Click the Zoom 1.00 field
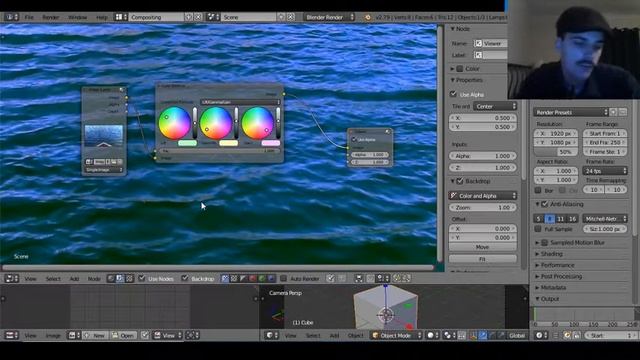640x360 pixels. [x=483, y=207]
